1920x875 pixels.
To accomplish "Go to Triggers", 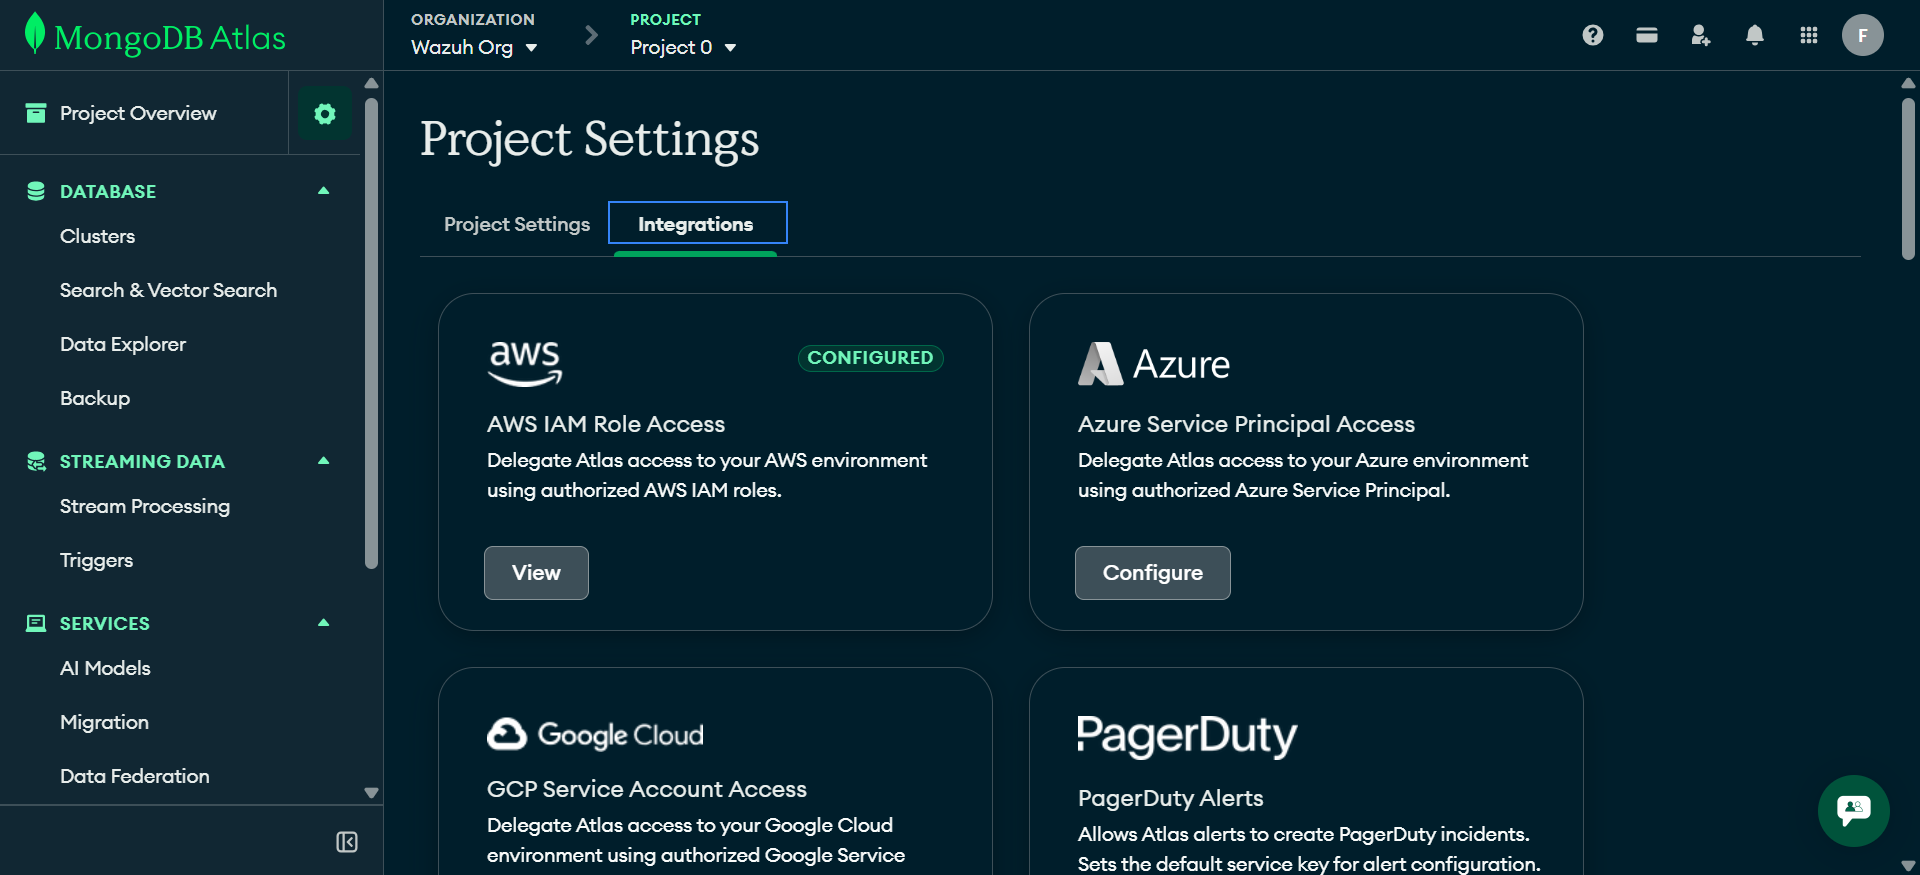I will pos(96,560).
